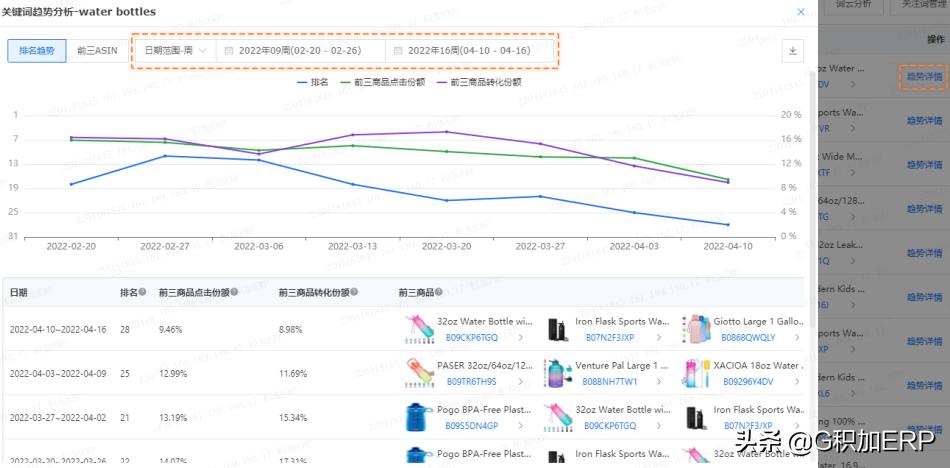Image resolution: width=950 pixels, height=468 pixels.
Task: Close the keyword trend analysis dialog
Action: (799, 12)
